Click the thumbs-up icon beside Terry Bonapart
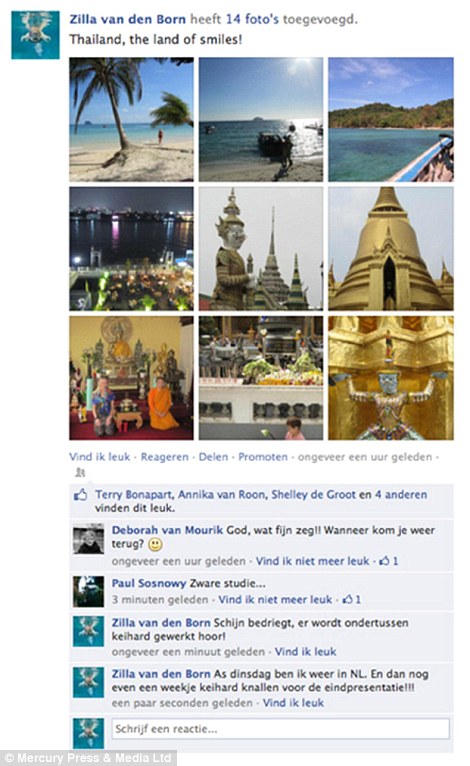This screenshot has height=766, width=470. 80,495
